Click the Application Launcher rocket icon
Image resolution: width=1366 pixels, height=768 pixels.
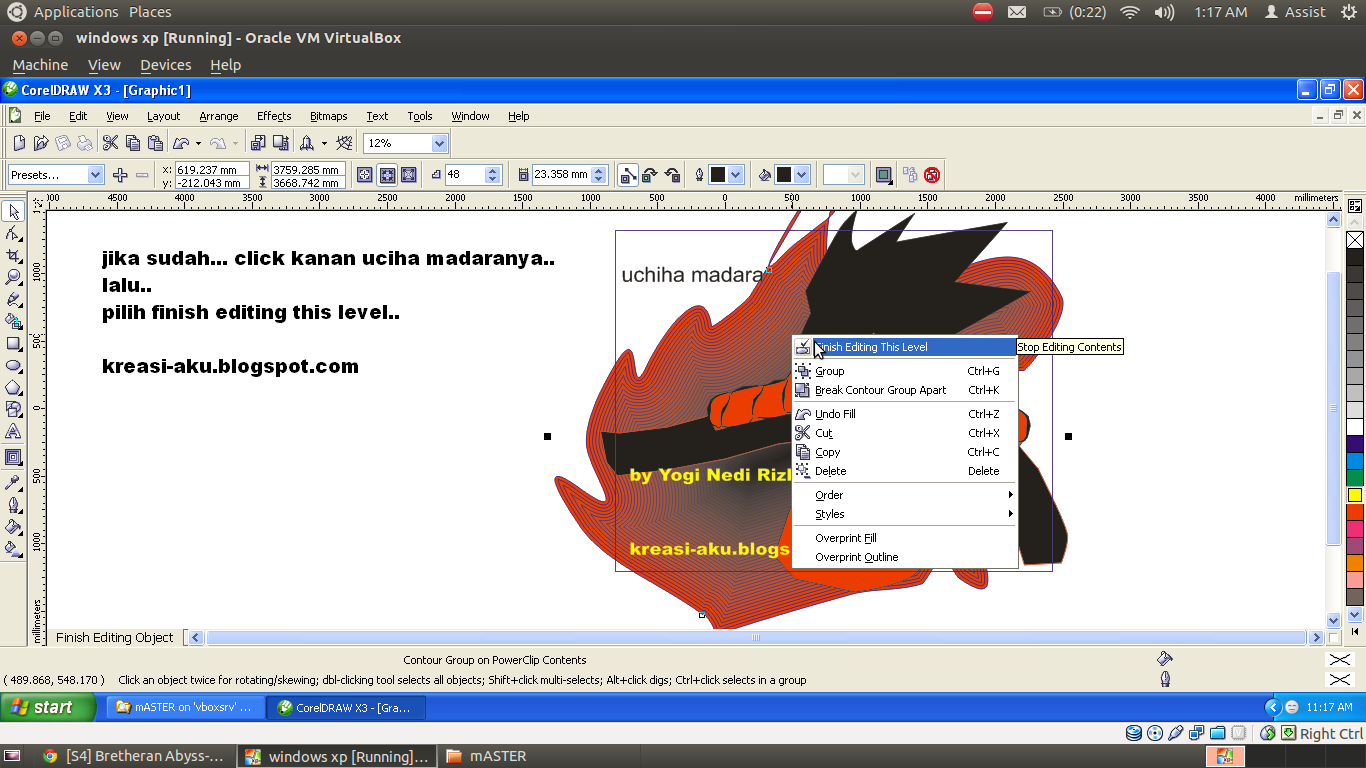[x=308, y=143]
